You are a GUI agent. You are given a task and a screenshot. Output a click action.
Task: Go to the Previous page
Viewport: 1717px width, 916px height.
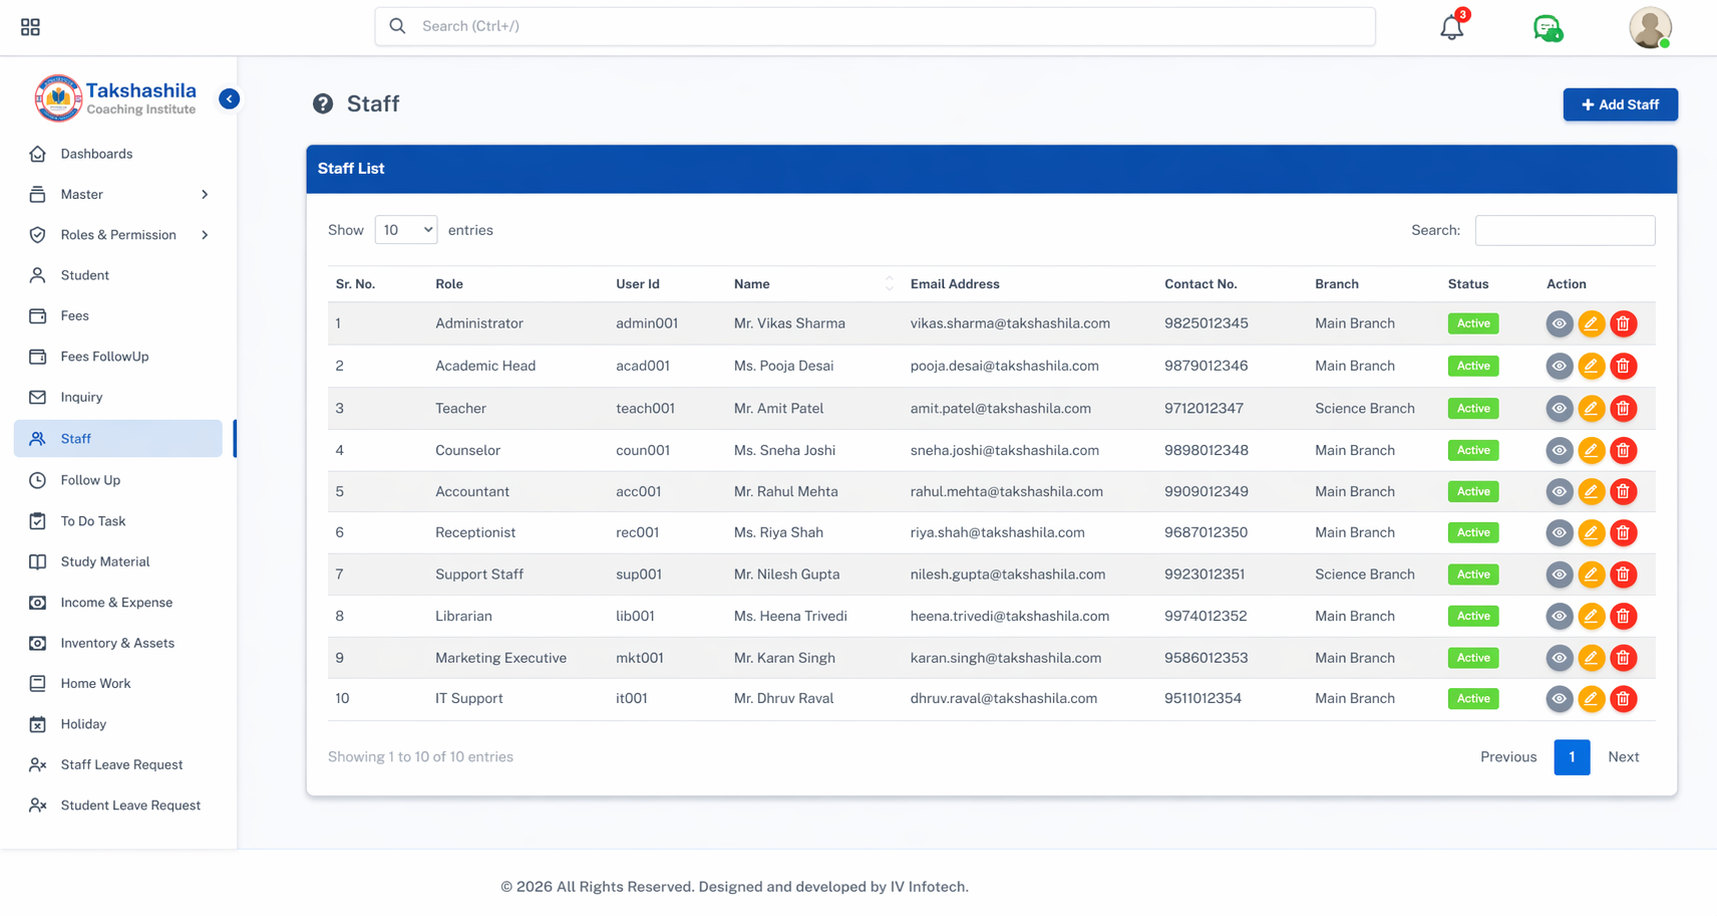(1508, 757)
